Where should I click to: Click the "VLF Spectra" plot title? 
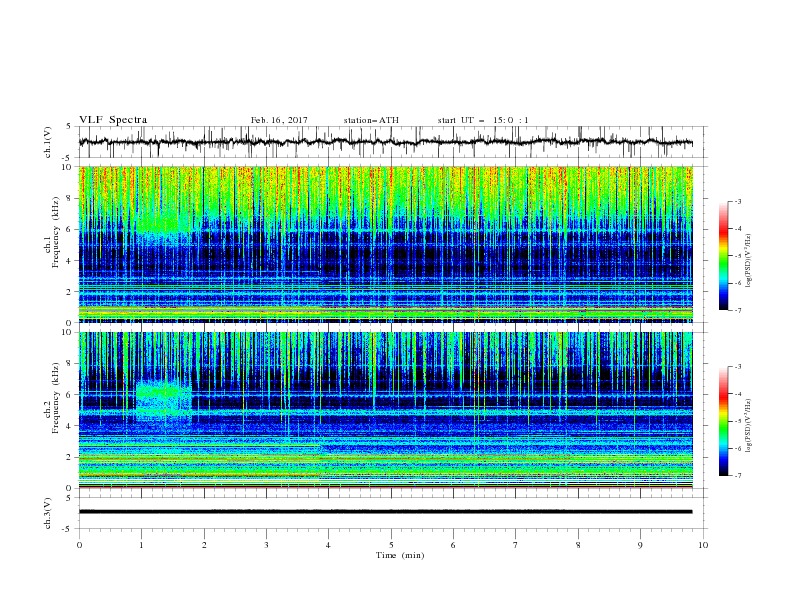click(x=113, y=120)
